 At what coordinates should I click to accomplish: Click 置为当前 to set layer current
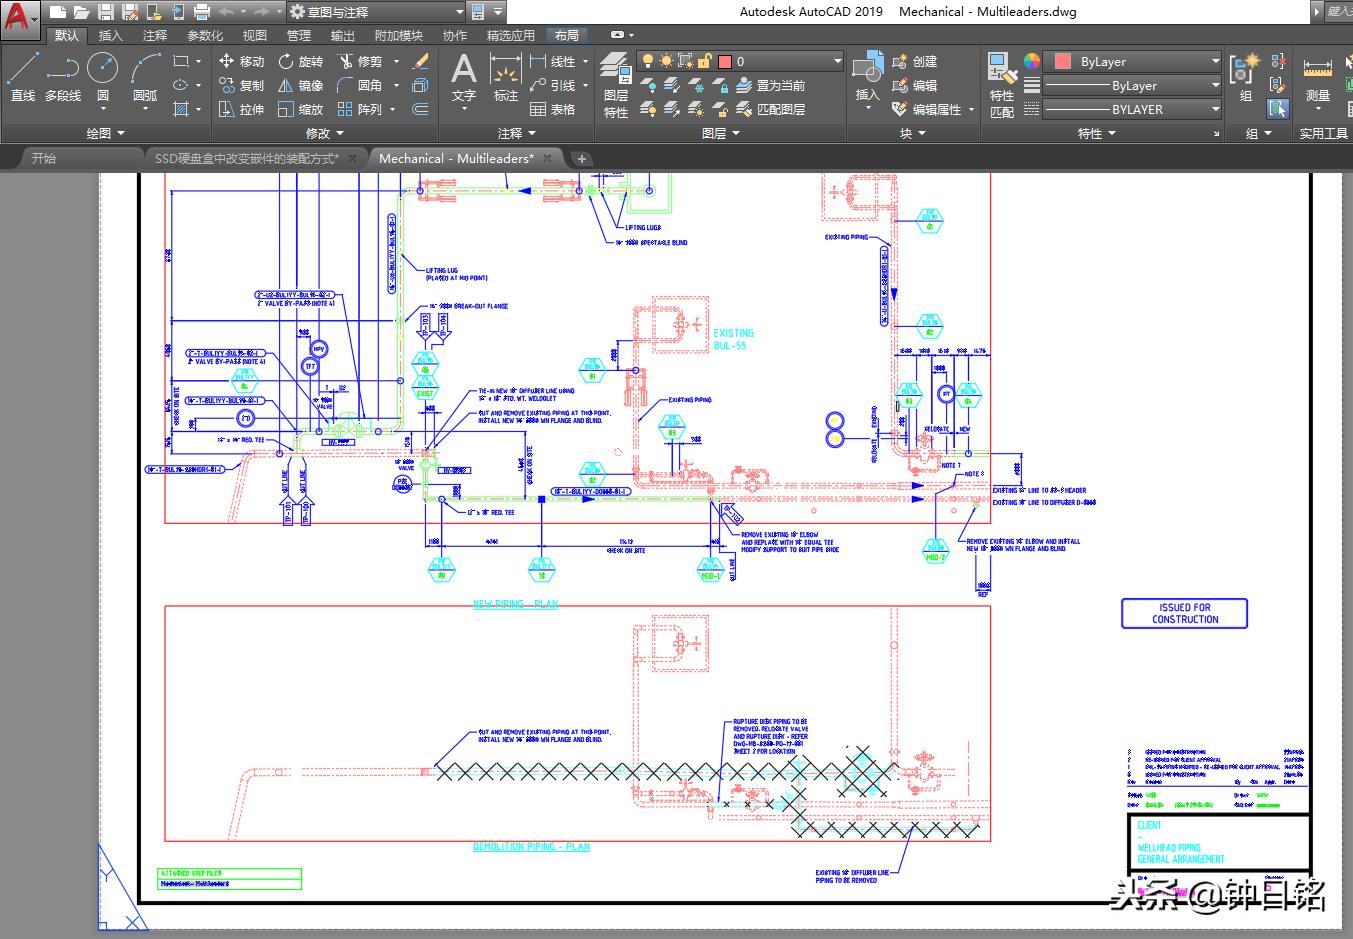(x=780, y=85)
